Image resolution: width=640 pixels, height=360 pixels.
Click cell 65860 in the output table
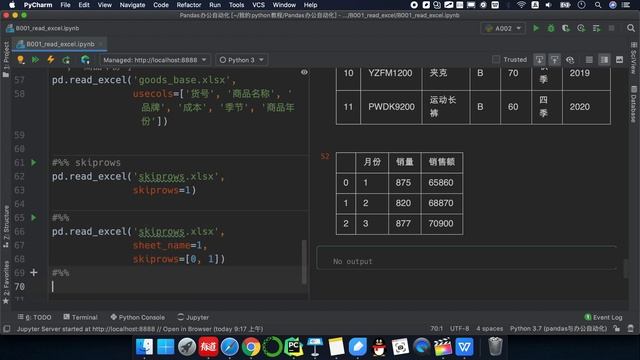(441, 182)
